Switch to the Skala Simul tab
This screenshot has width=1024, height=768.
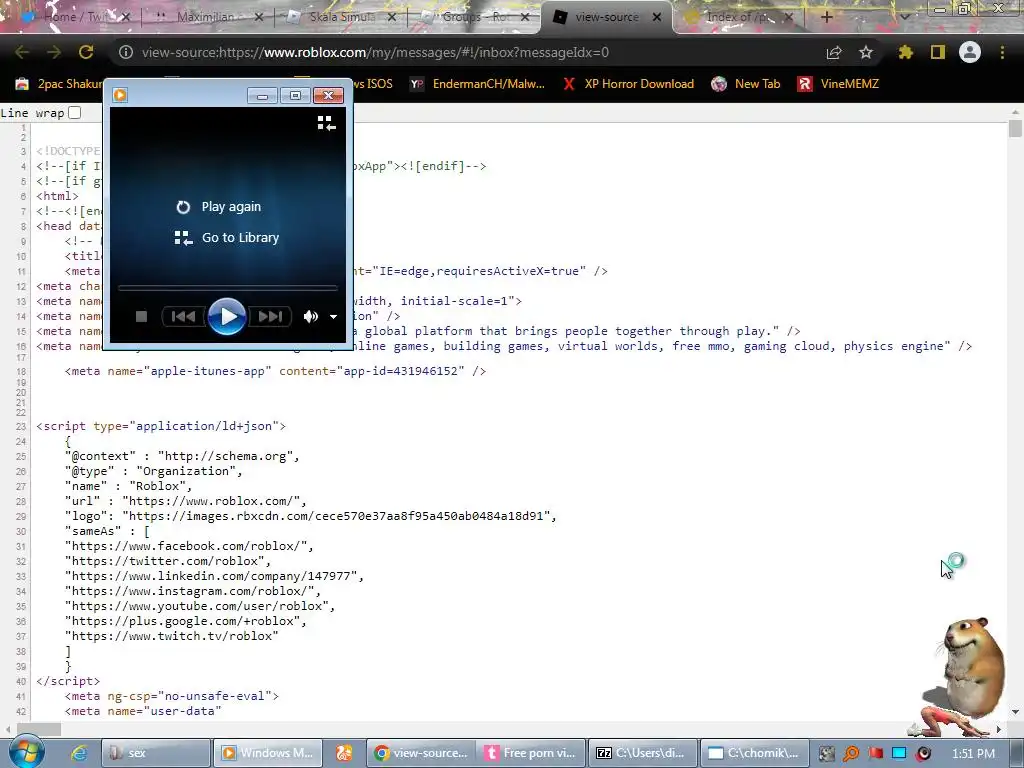343,17
